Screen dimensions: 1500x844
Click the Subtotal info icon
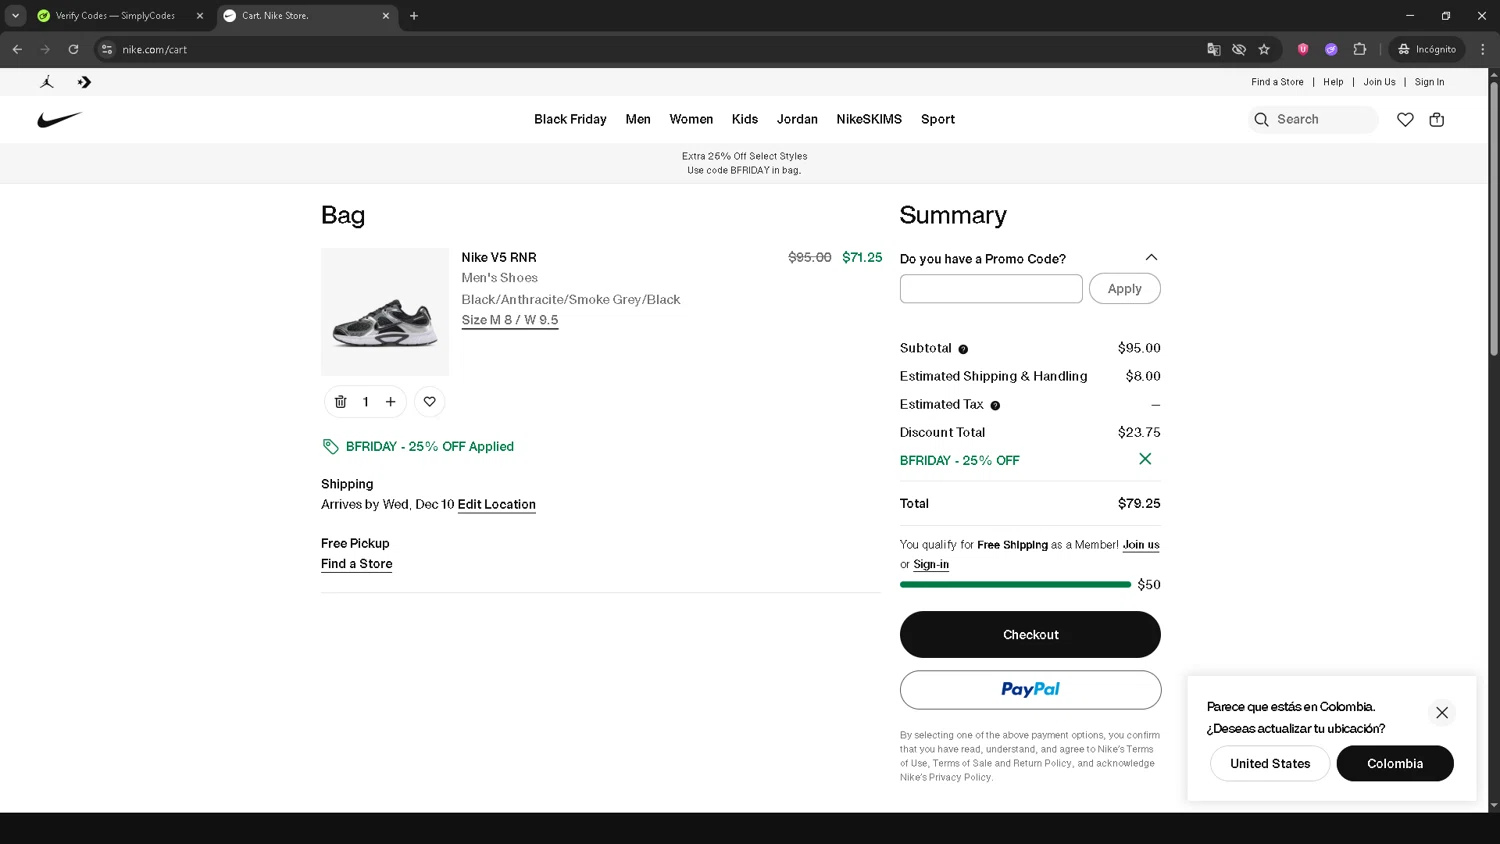click(x=963, y=349)
